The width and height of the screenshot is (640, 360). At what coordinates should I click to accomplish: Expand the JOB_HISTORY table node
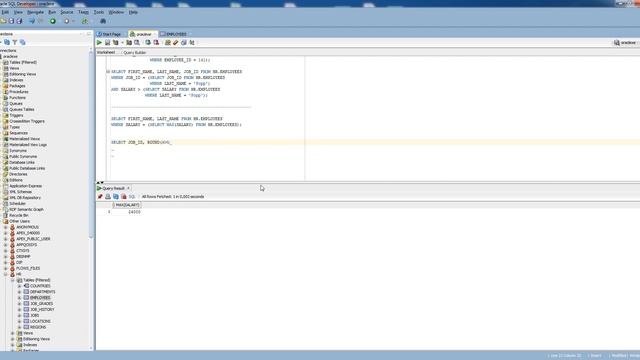pyautogui.click(x=20, y=309)
